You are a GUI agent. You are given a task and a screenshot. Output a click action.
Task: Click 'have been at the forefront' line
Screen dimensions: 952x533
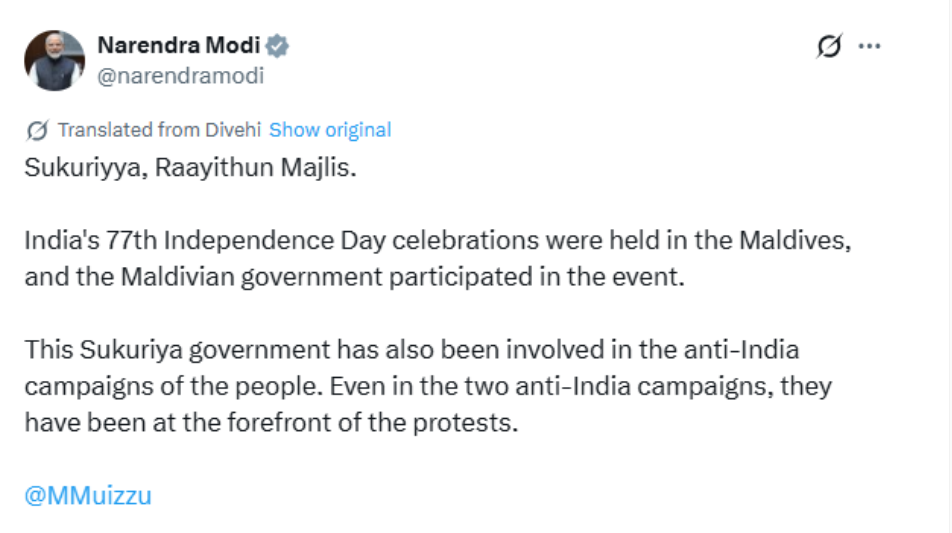tap(271, 422)
